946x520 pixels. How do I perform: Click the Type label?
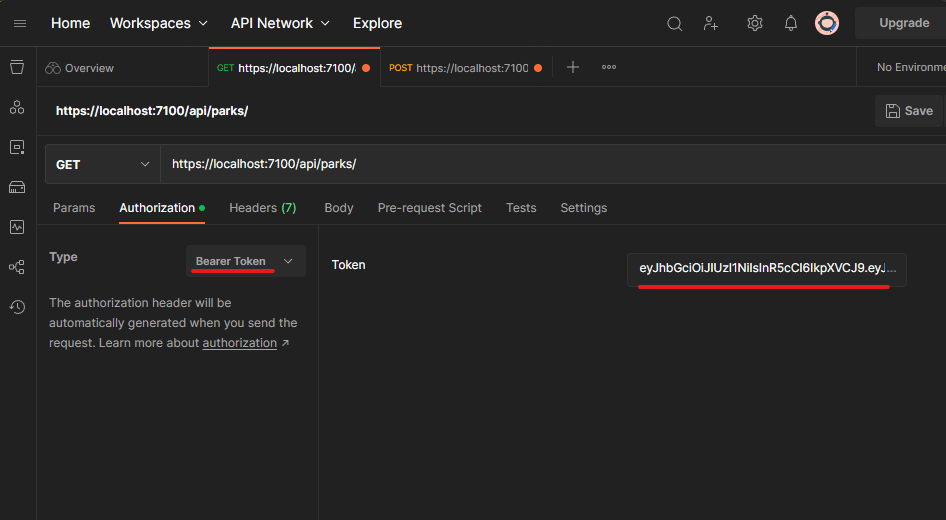coord(63,258)
